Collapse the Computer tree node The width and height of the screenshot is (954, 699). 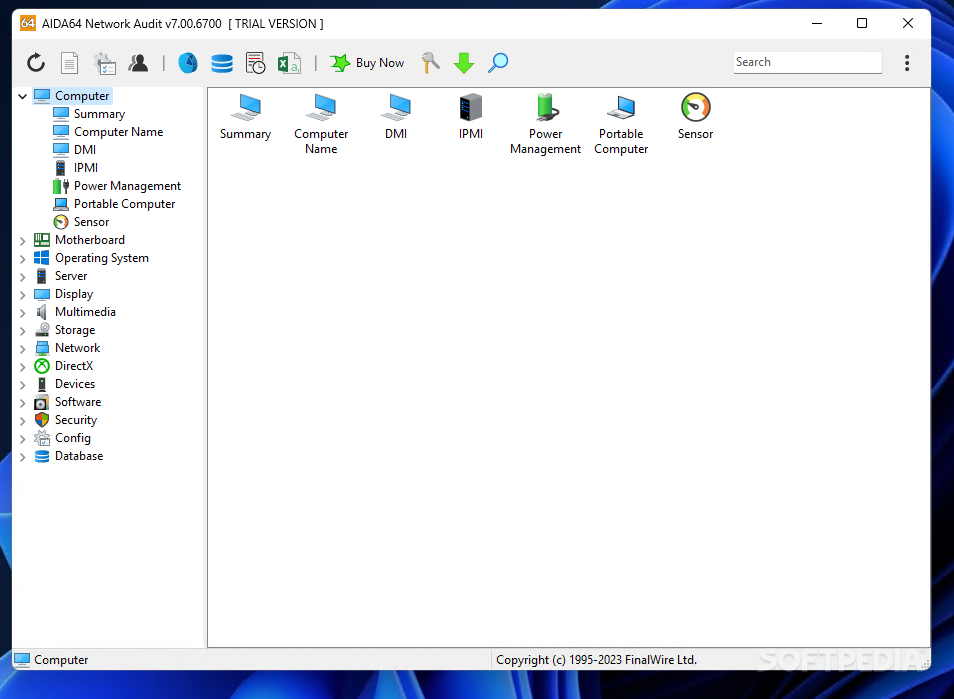[x=23, y=96]
